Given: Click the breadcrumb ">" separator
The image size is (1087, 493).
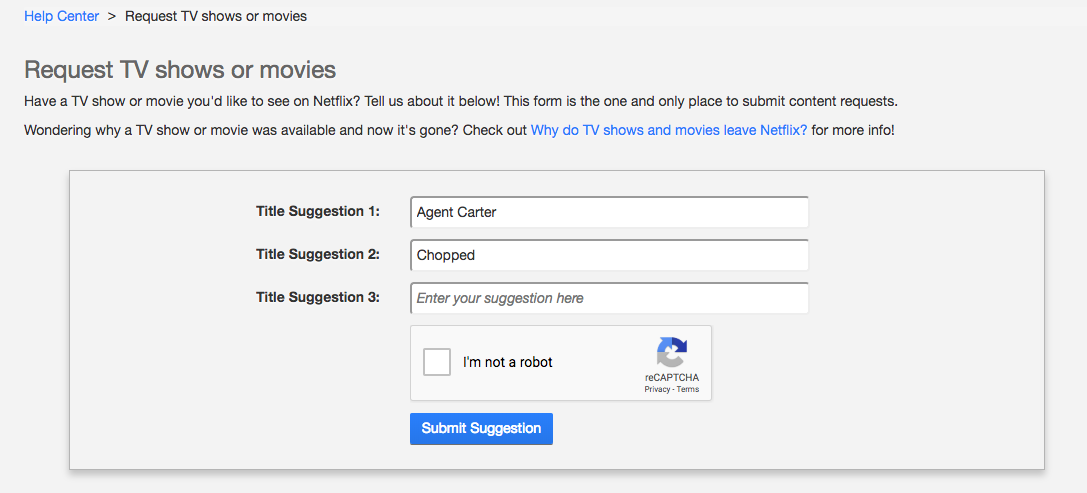Looking at the screenshot, I should (112, 16).
